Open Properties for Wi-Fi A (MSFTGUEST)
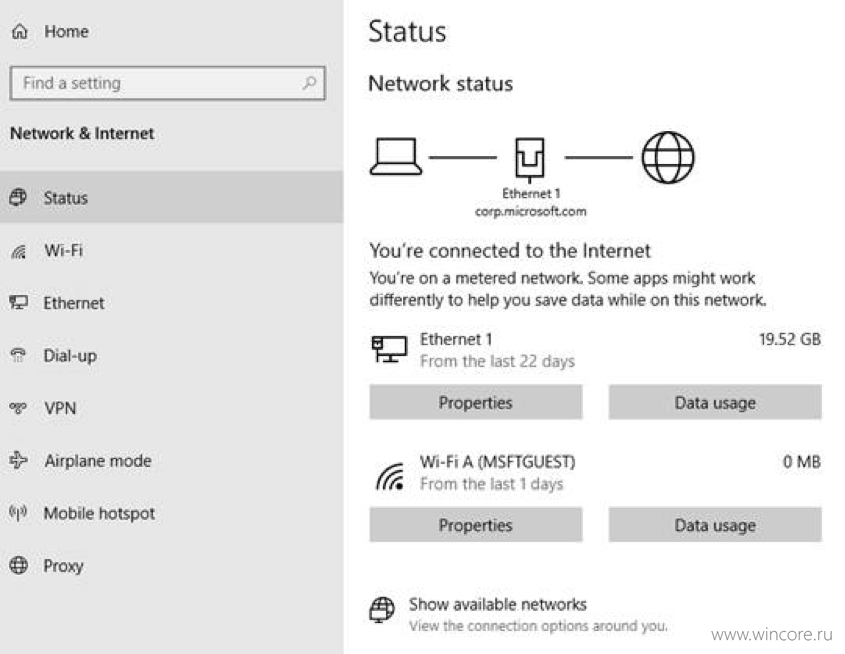Screen dimensions: 845x654 point(475,525)
